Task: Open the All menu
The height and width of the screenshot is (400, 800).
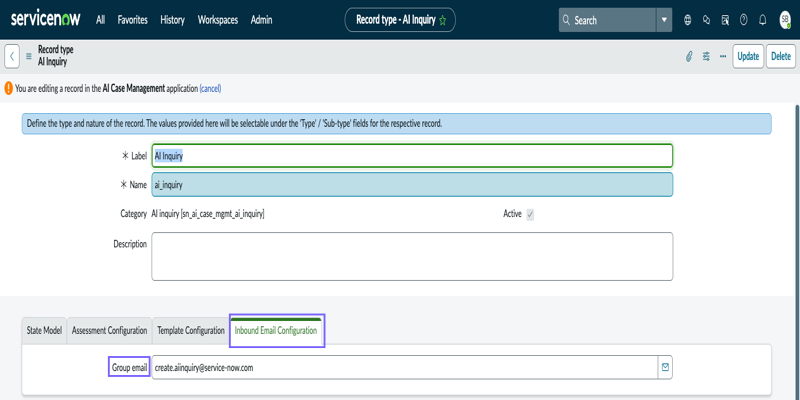Action: (x=101, y=20)
